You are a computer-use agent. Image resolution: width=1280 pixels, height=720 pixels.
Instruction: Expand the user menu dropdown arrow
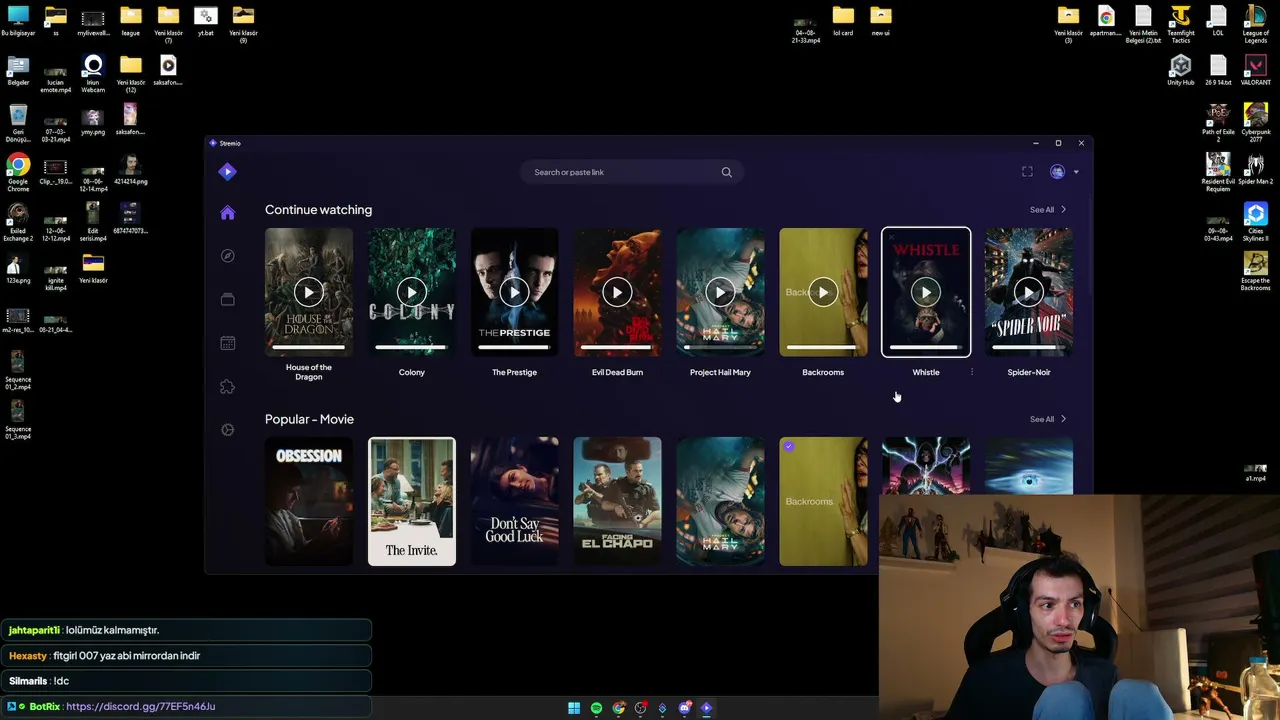(x=1076, y=172)
